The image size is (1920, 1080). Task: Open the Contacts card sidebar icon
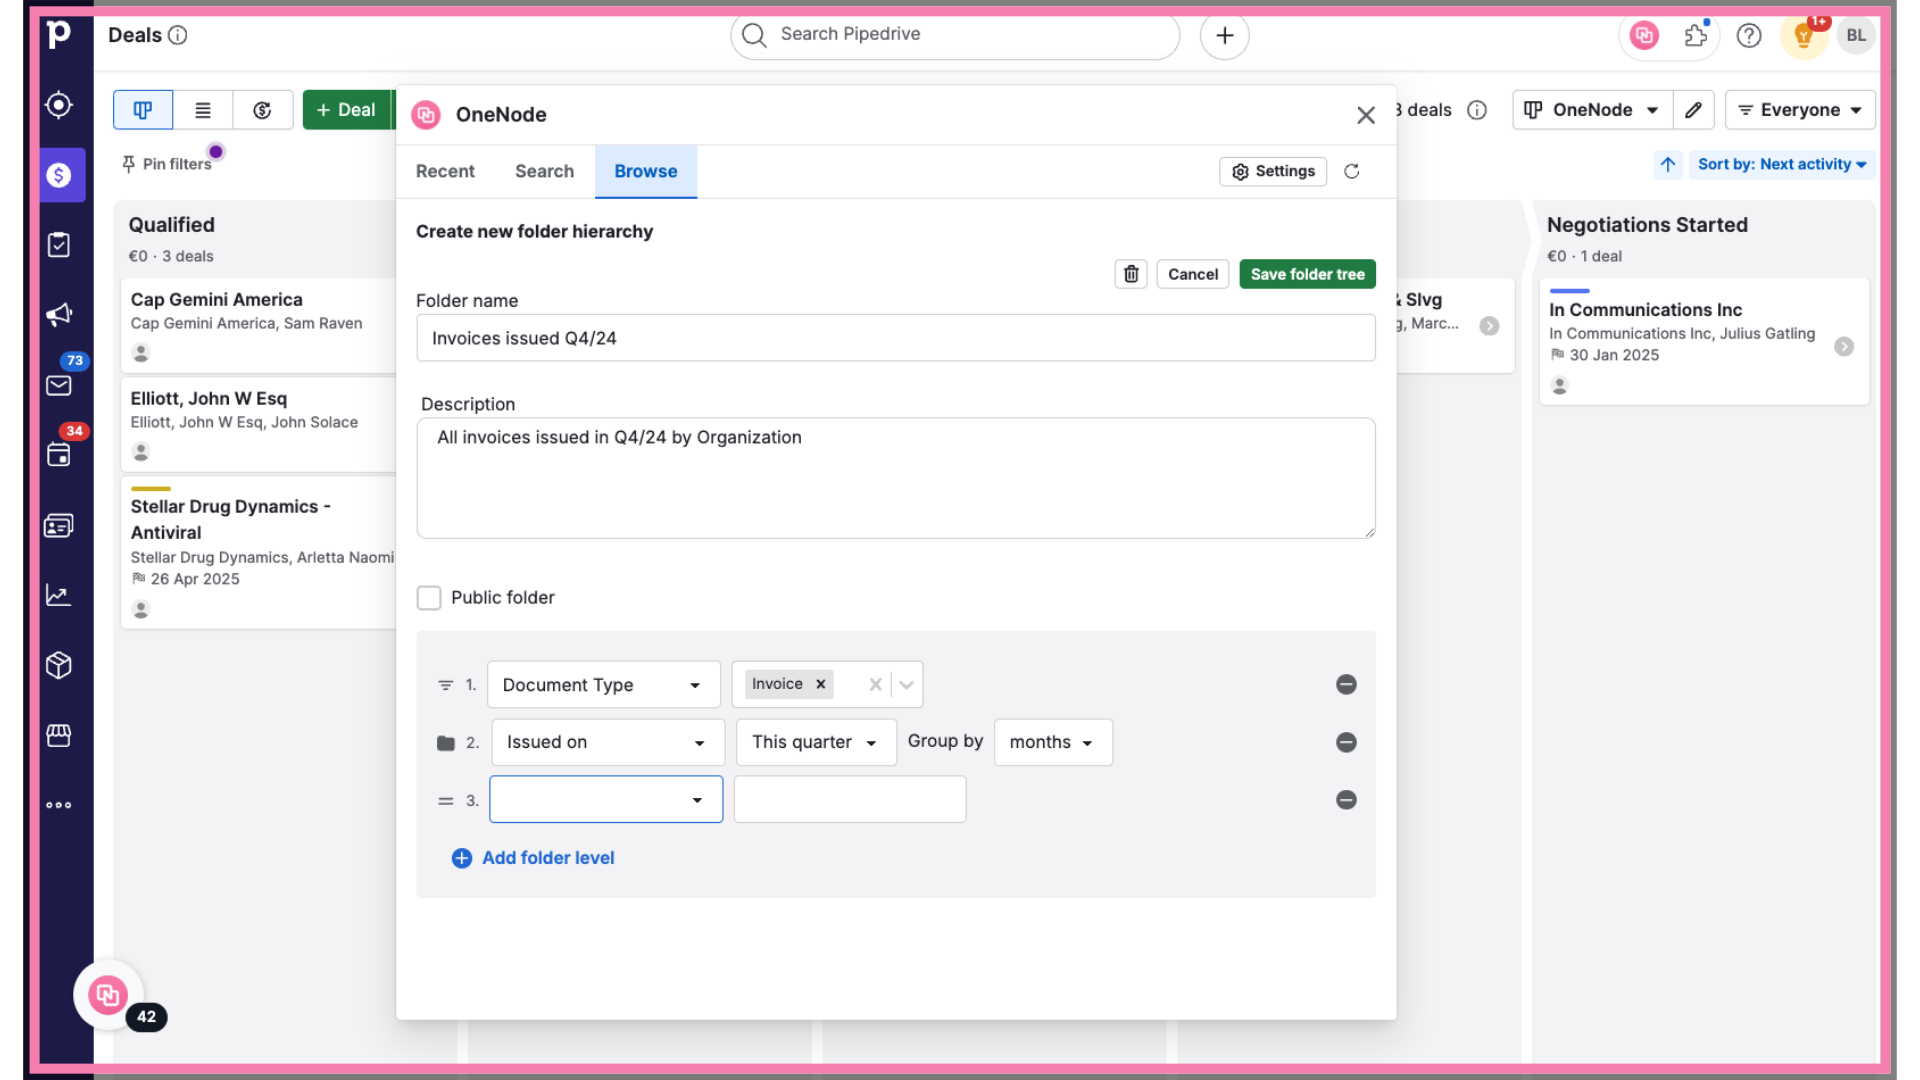59,525
